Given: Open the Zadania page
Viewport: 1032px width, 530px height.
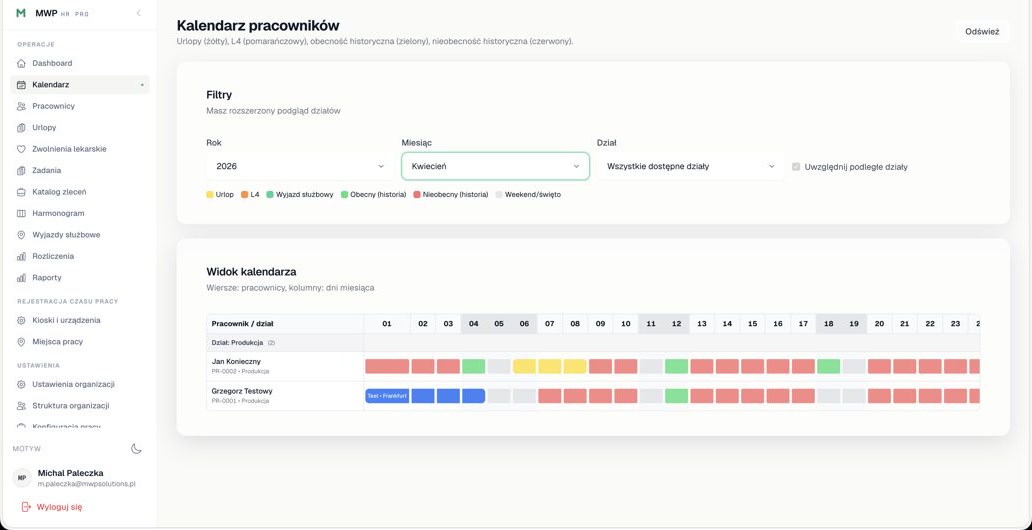Looking at the screenshot, I should click(x=80, y=171).
